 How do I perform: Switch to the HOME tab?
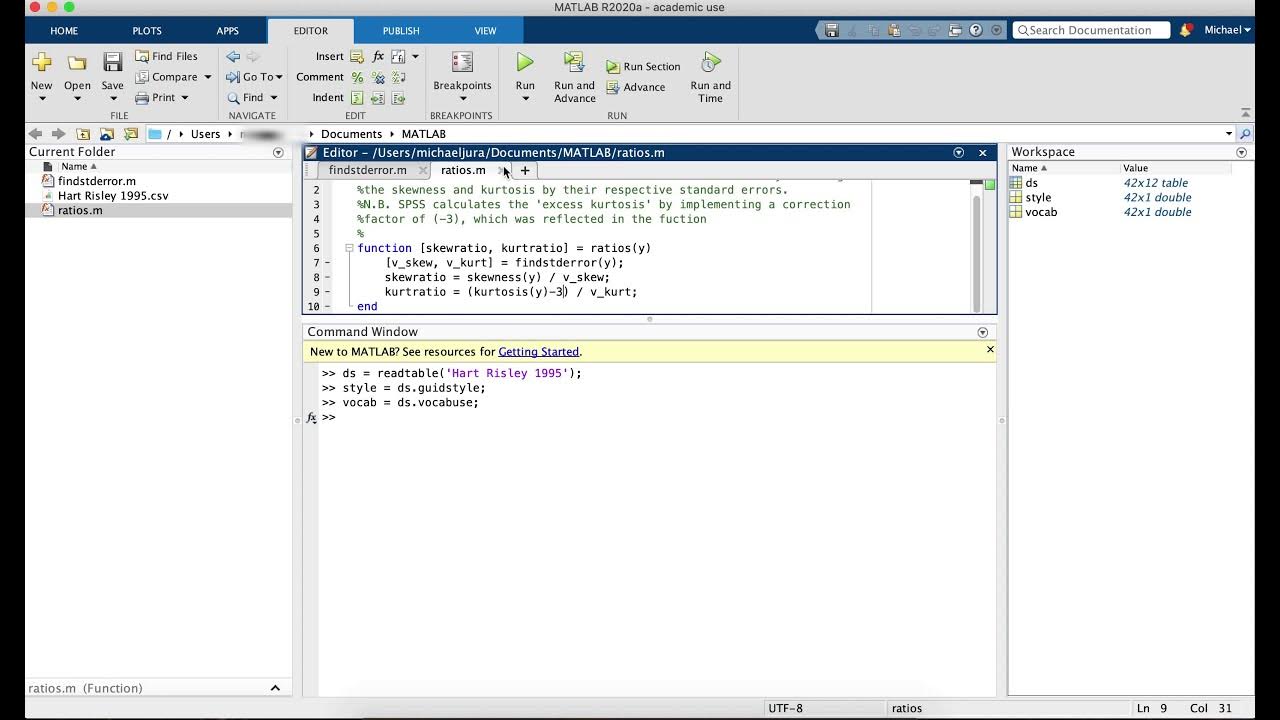coord(64,31)
